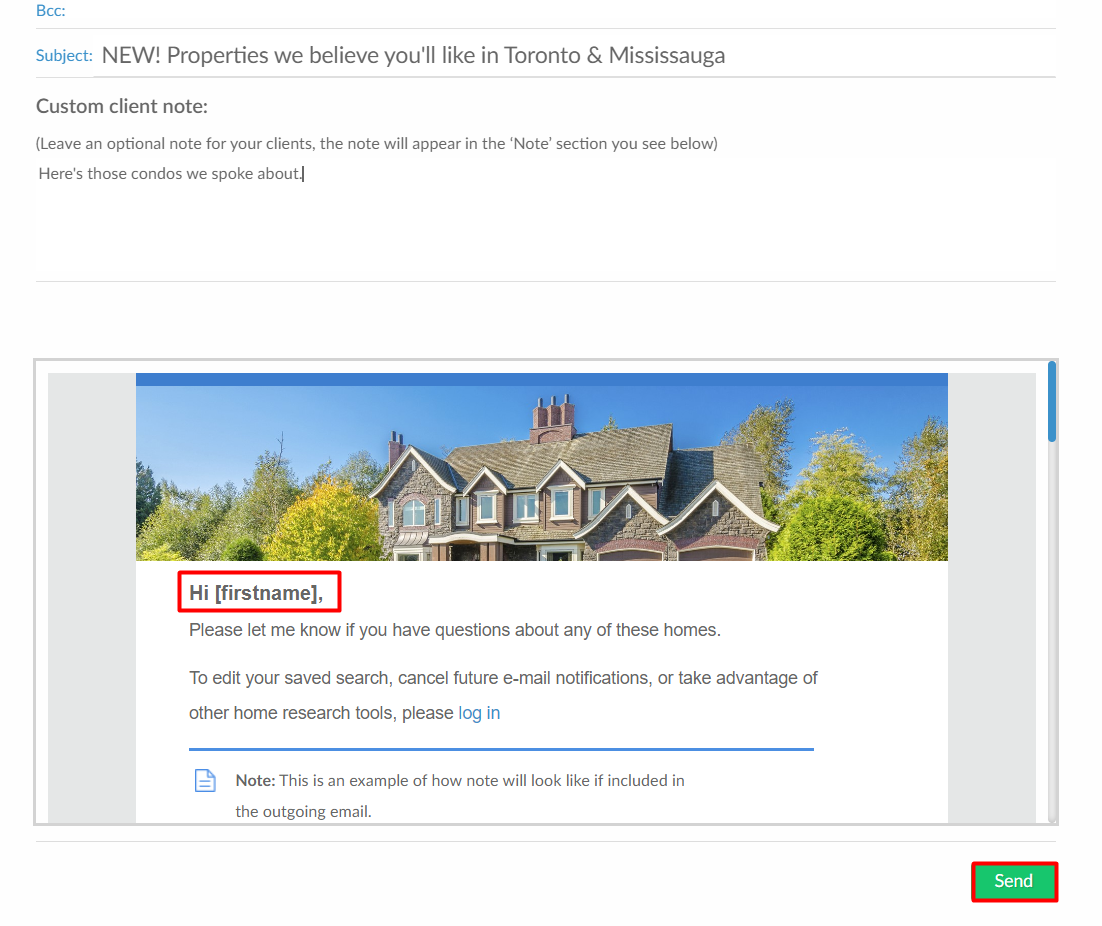Click into the Bcc field
1102x926 pixels.
(562, 11)
